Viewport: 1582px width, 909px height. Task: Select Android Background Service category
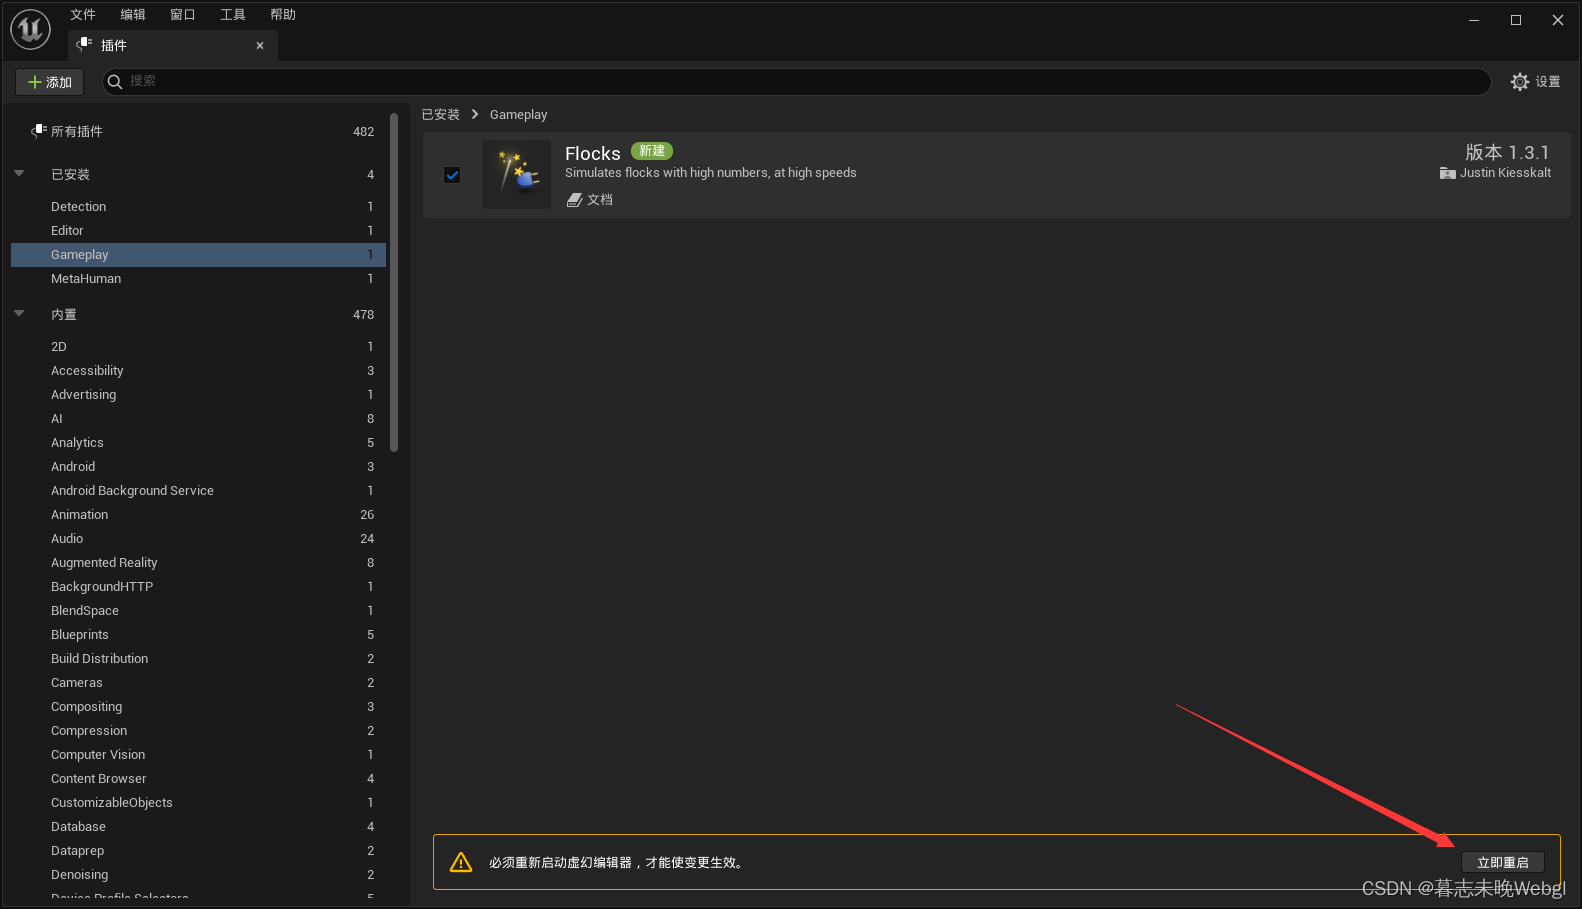pos(198,491)
